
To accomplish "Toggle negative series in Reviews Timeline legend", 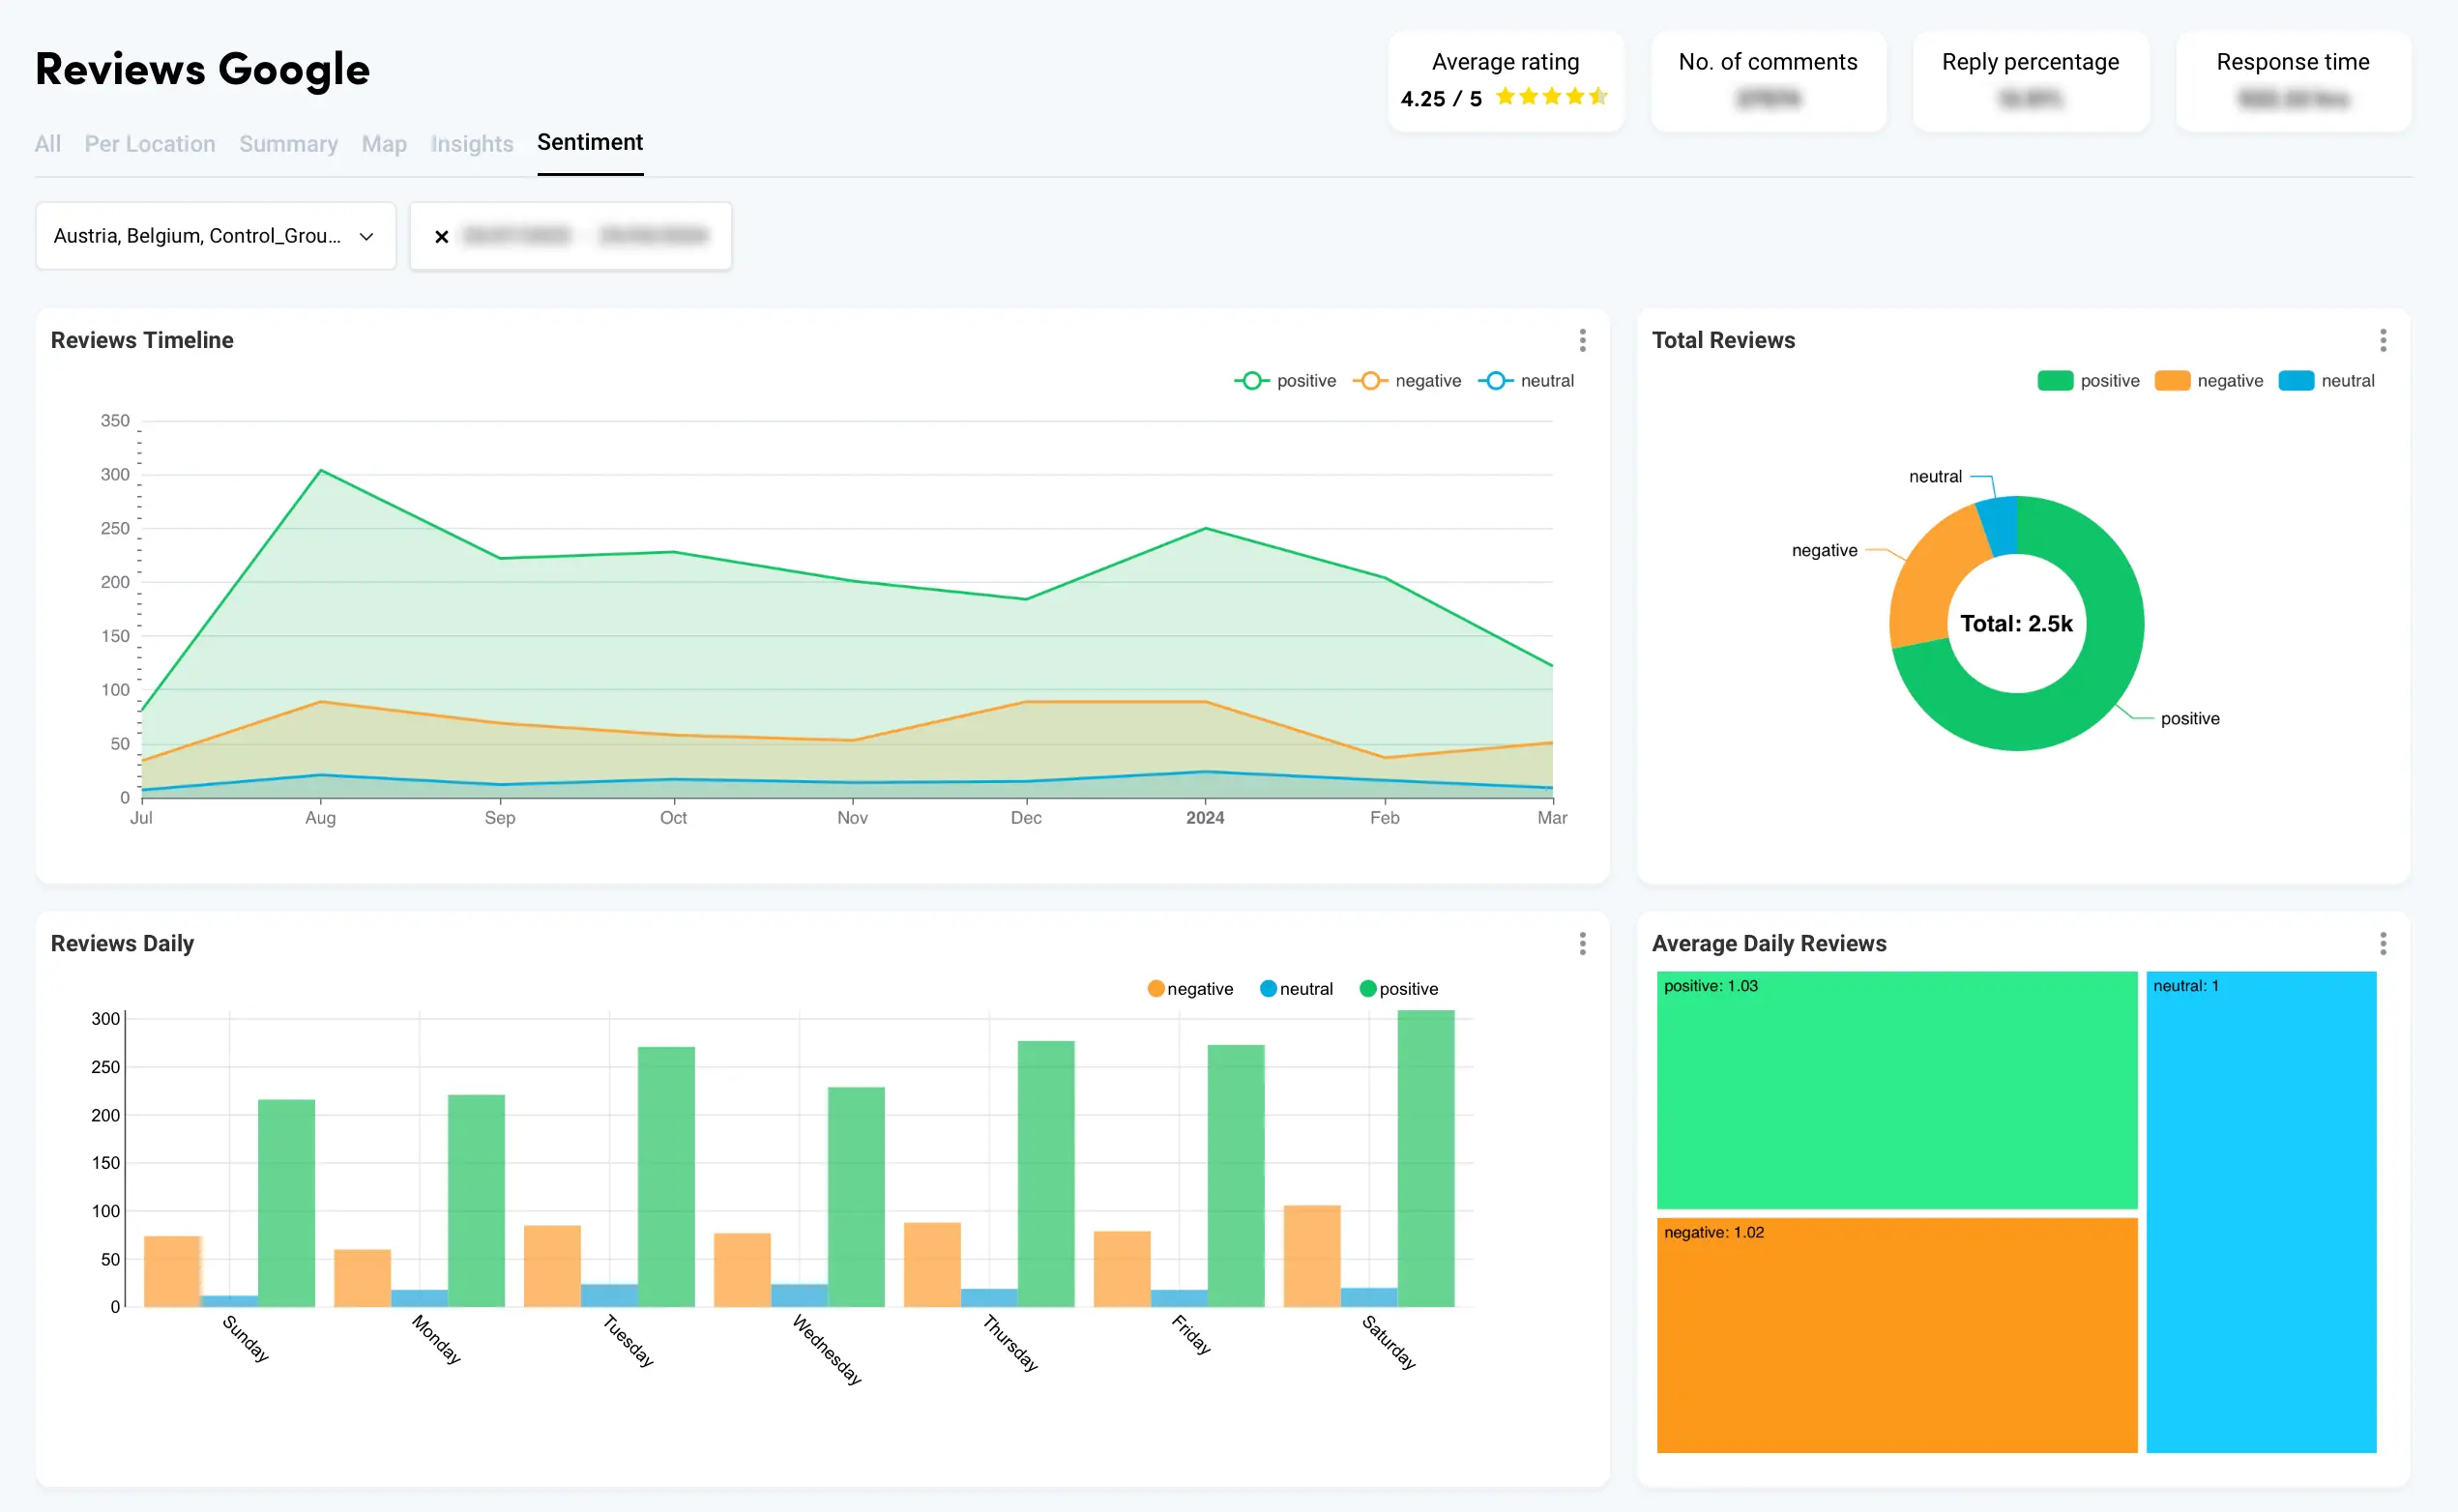I will click(1407, 381).
